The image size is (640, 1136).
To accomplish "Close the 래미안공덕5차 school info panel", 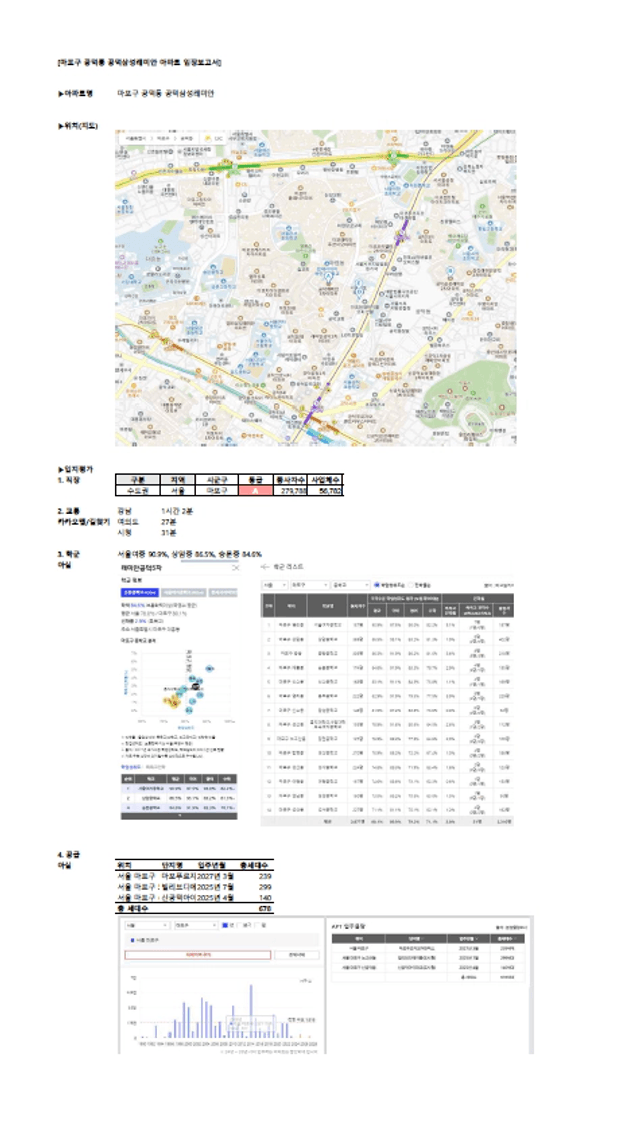I will pyautogui.click(x=236, y=568).
